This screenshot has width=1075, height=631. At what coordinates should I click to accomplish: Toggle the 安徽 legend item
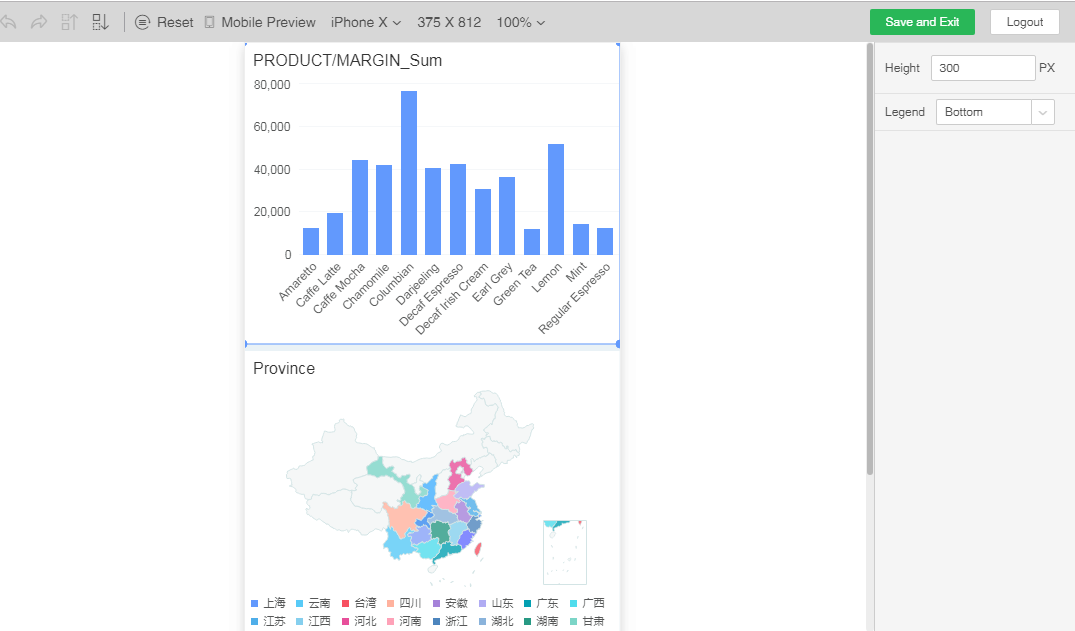[450, 604]
